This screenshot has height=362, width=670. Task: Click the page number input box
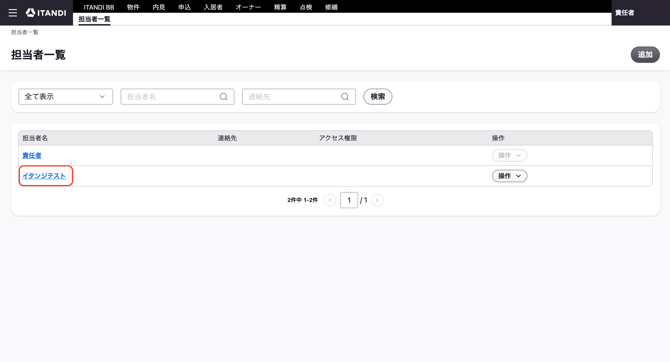coord(349,200)
